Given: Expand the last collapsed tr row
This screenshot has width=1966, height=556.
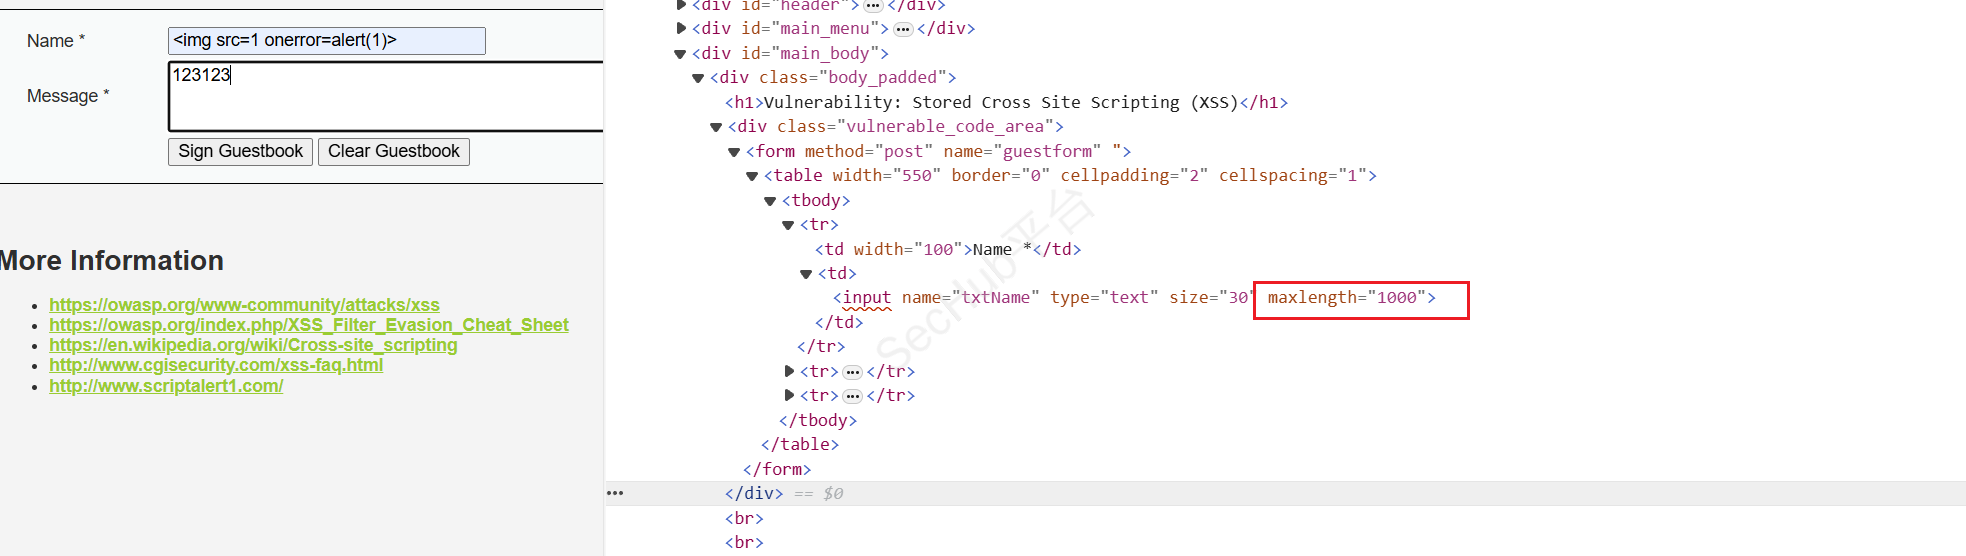Looking at the screenshot, I should tap(789, 396).
